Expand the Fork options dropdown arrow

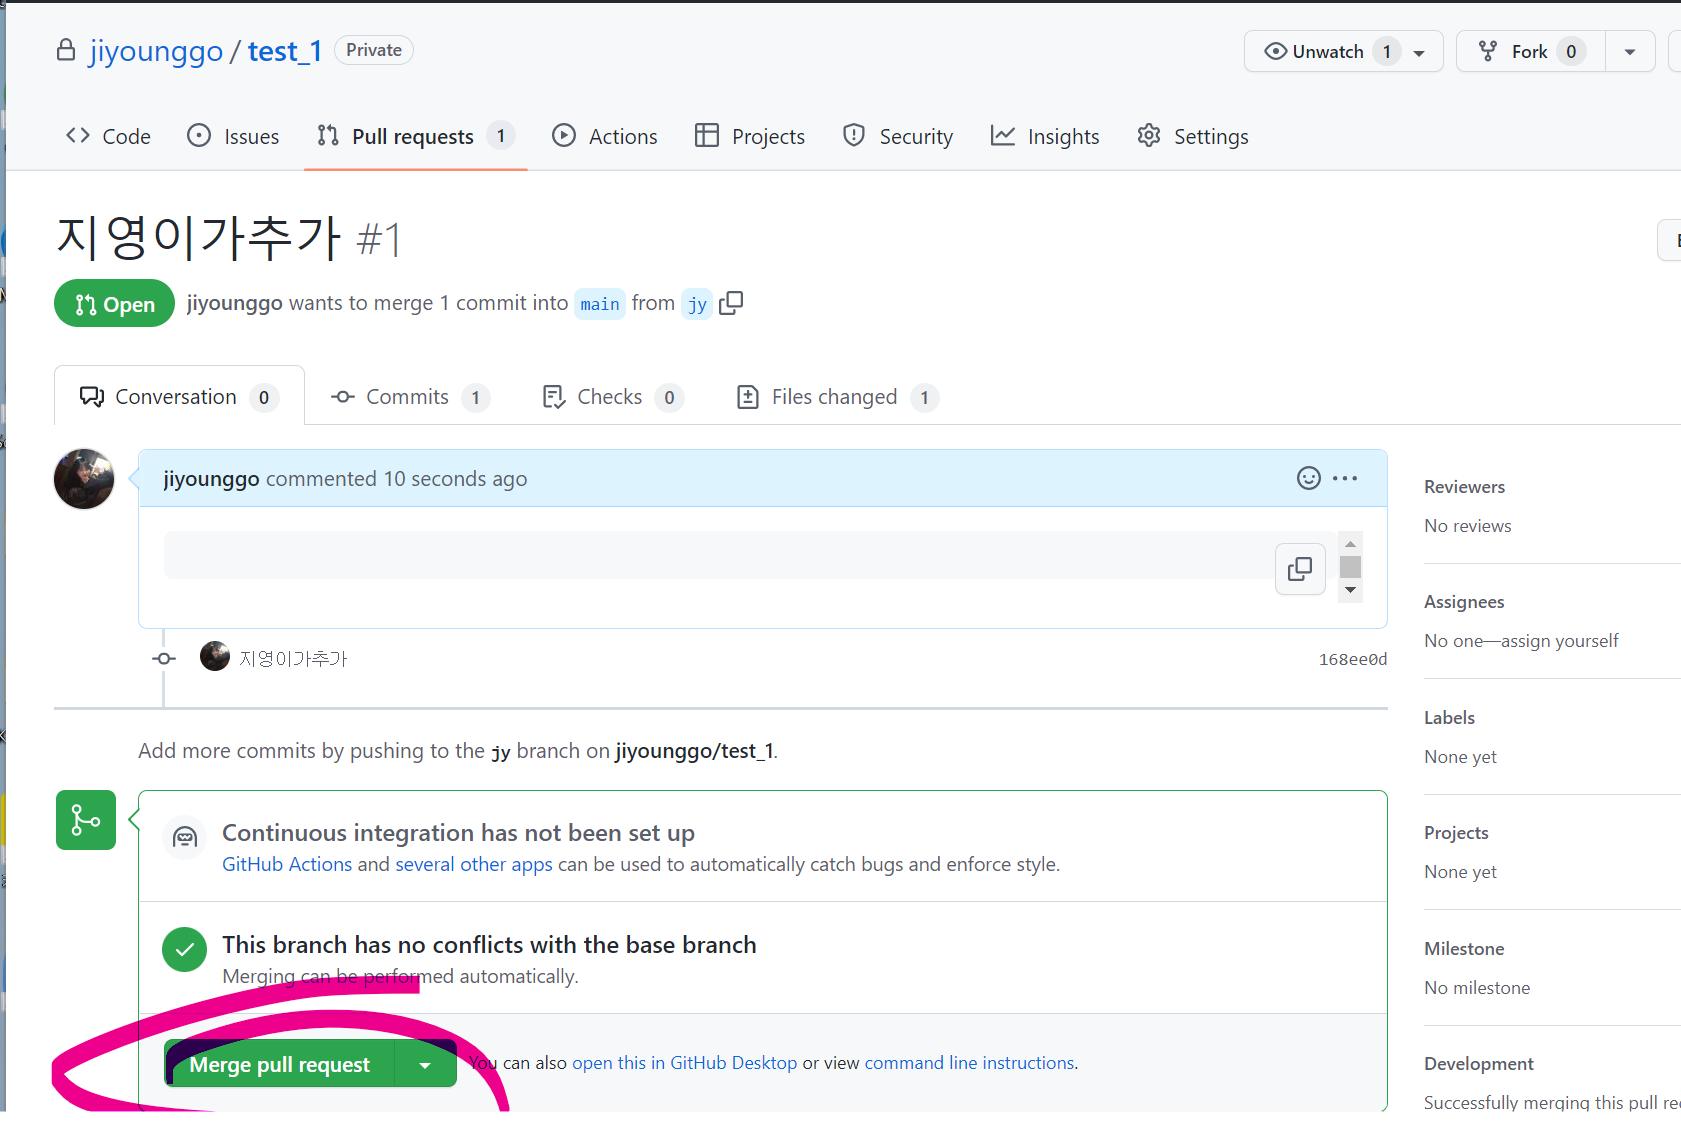1630,52
